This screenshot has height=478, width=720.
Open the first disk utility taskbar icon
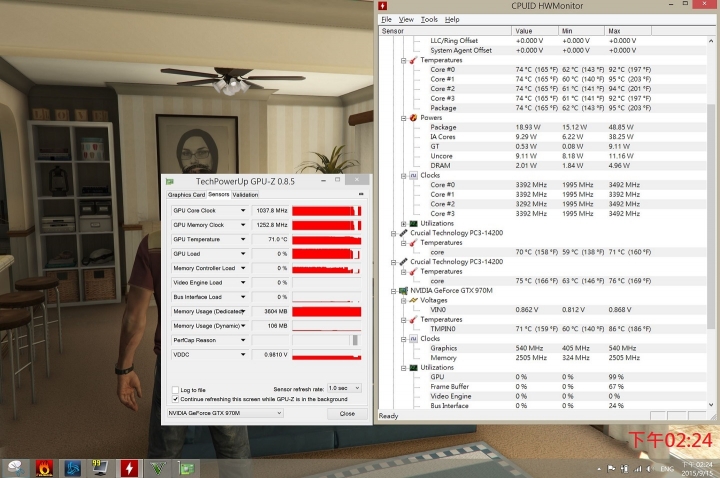coord(15,468)
